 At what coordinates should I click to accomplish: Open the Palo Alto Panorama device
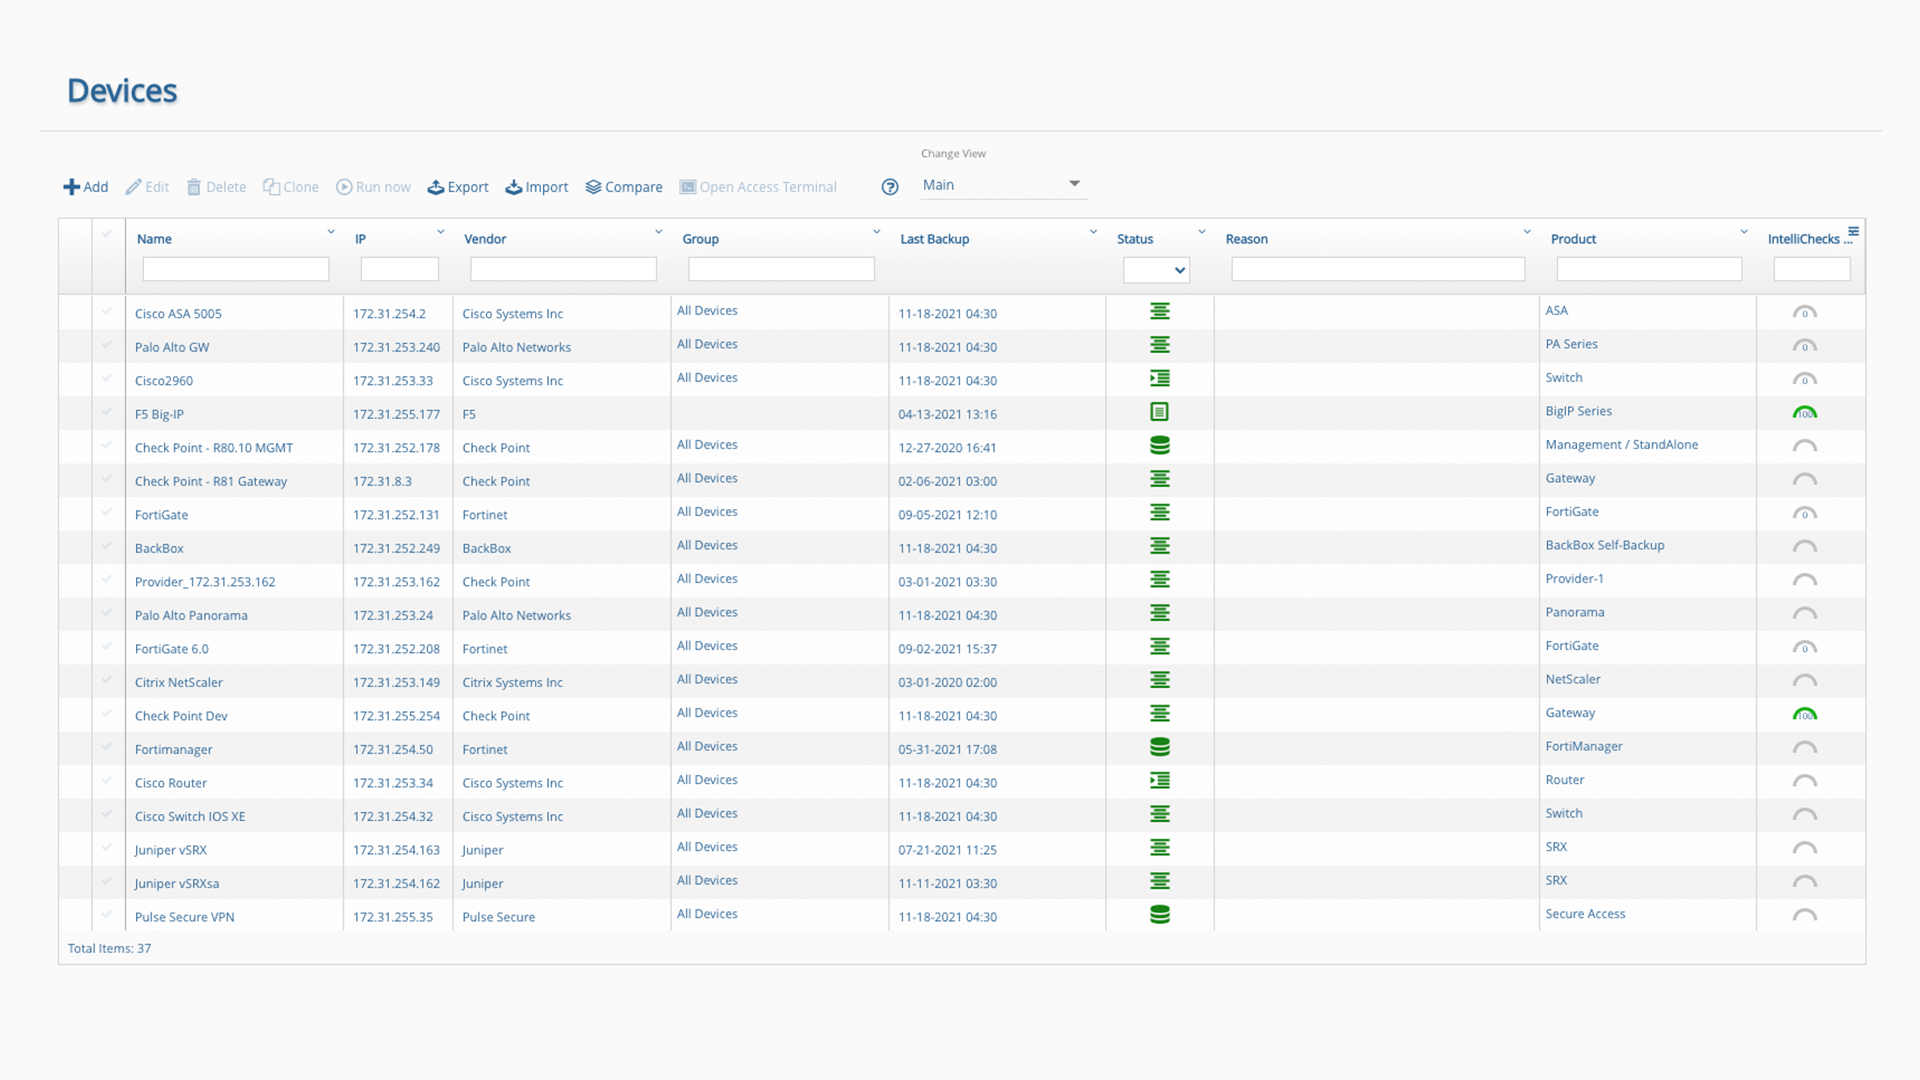(x=191, y=615)
